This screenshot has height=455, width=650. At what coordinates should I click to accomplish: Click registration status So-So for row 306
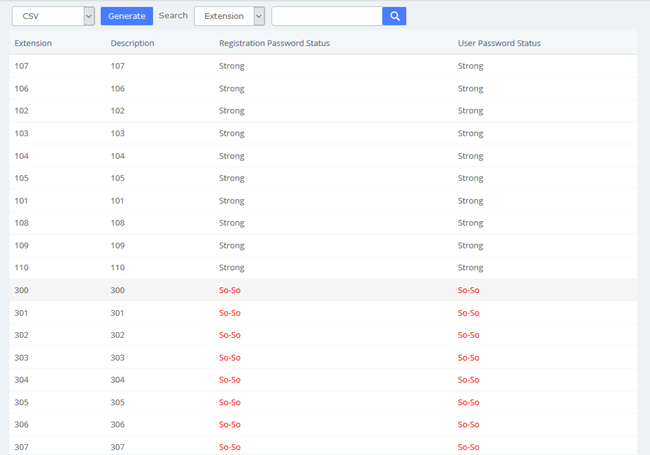(x=230, y=424)
